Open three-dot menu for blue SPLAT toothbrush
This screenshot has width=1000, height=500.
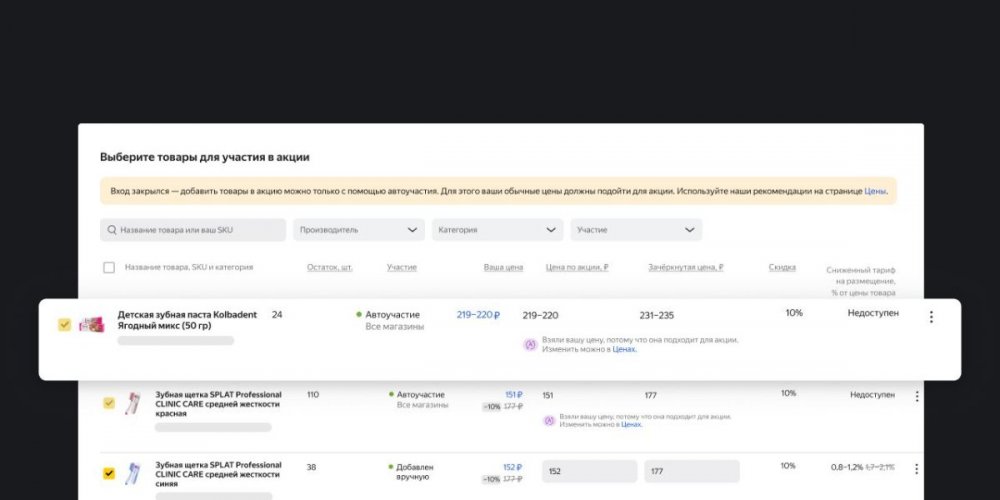click(x=917, y=468)
